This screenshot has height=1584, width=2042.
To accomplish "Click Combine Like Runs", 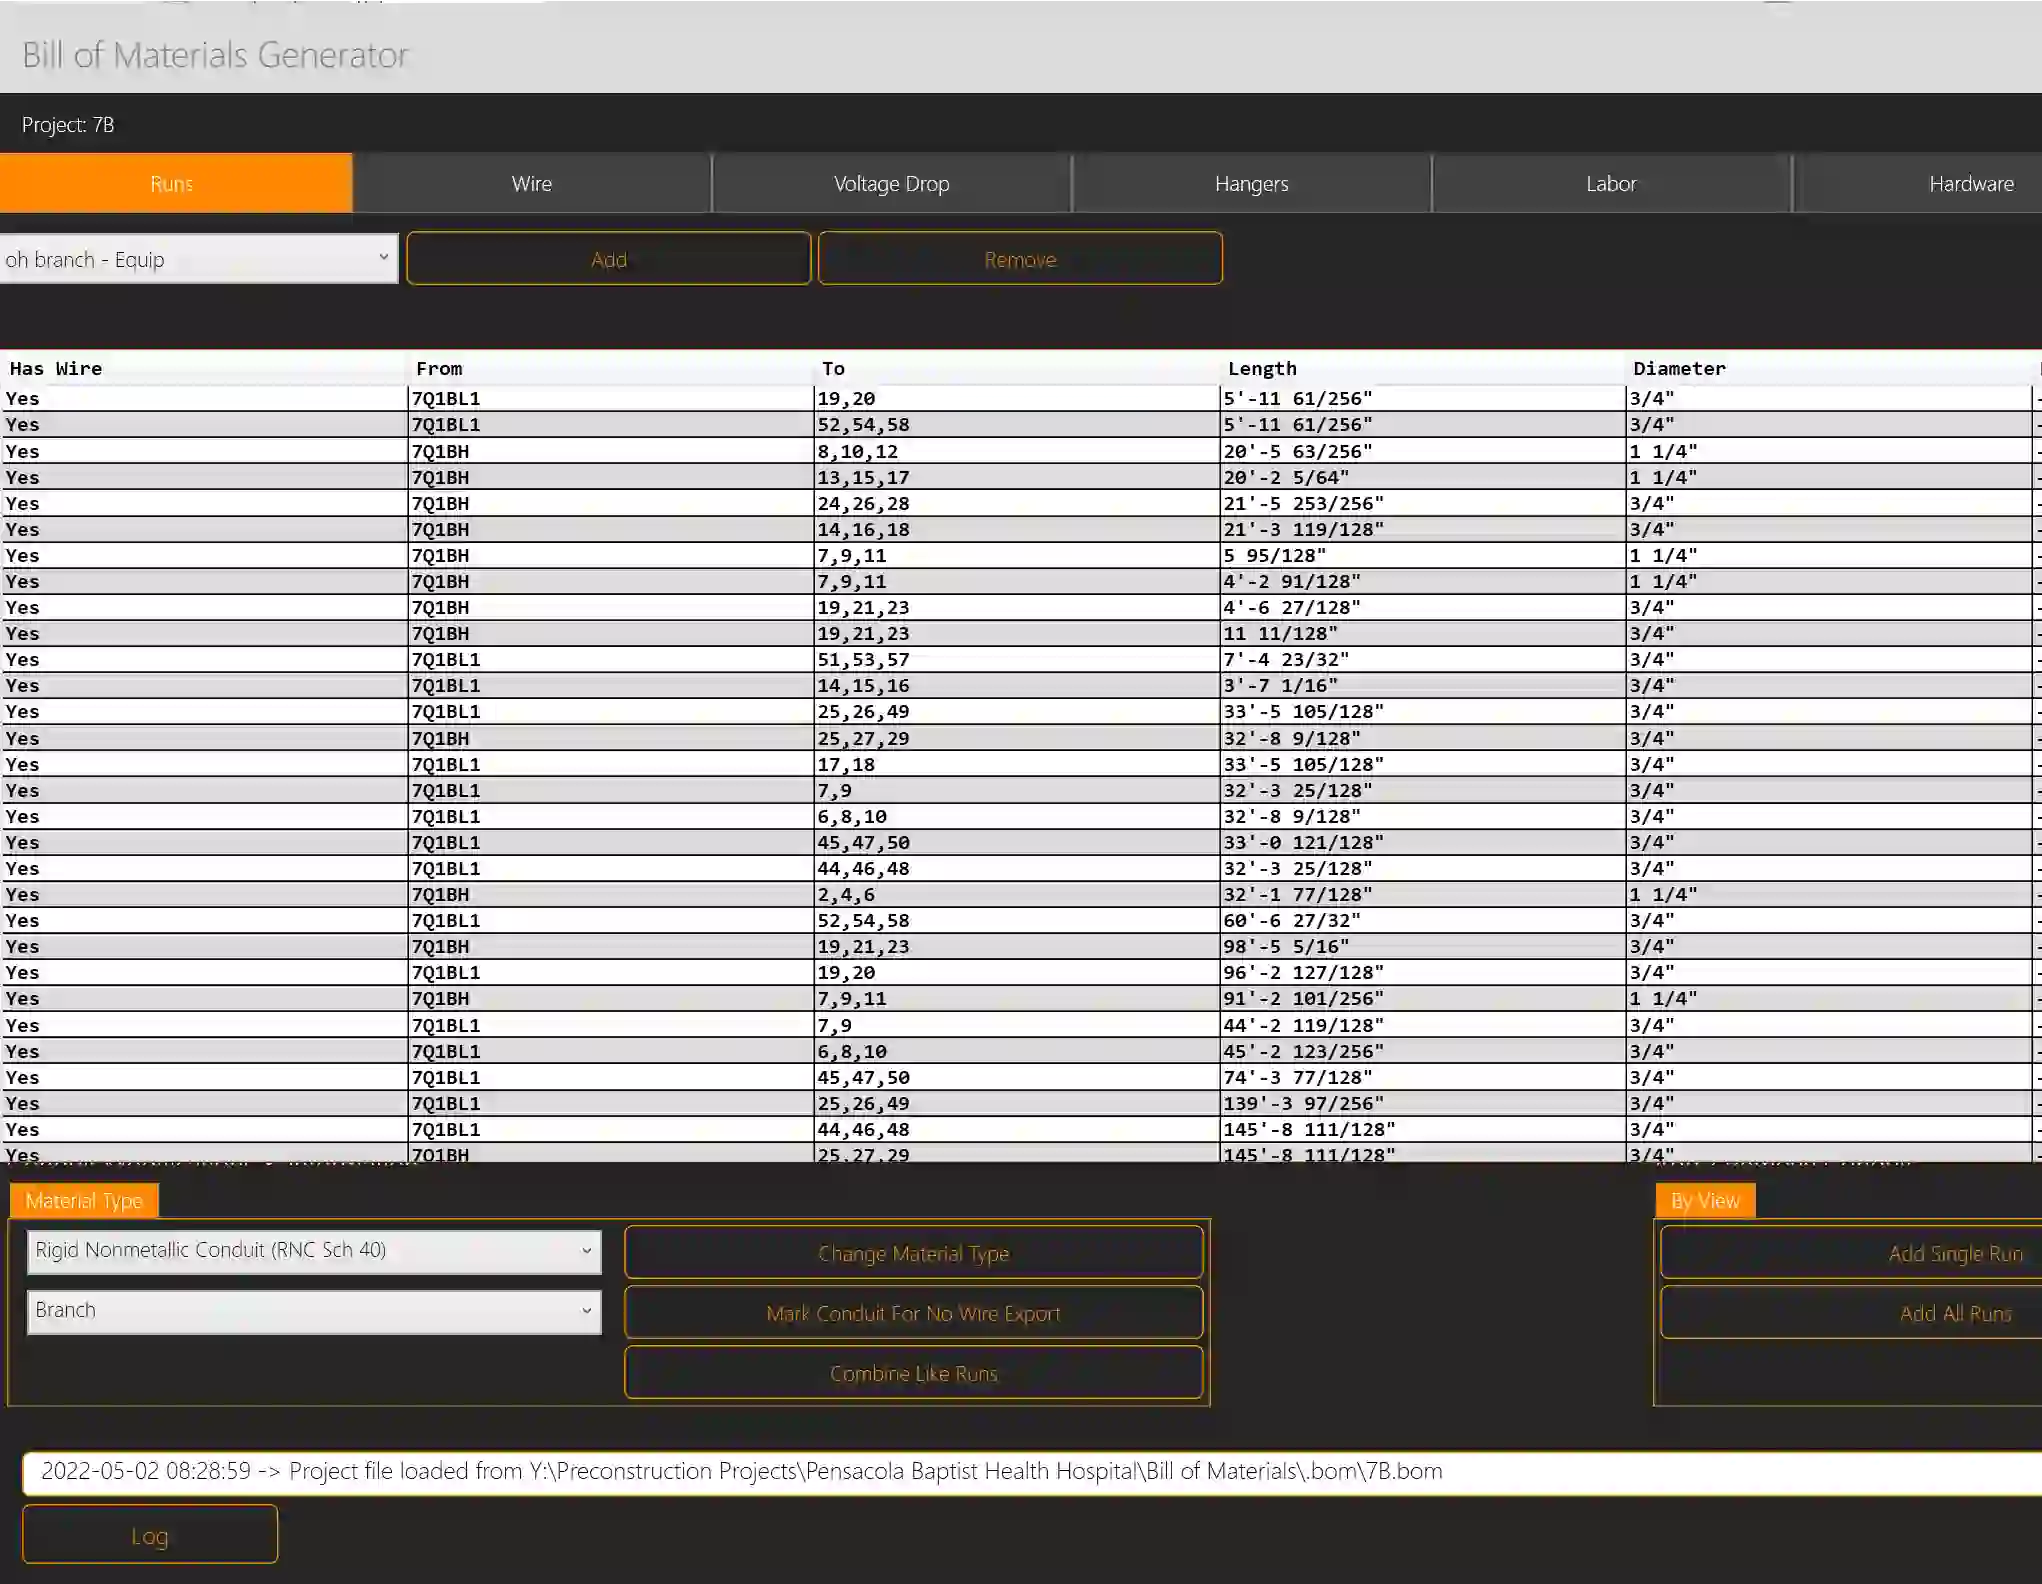I will point(913,1372).
